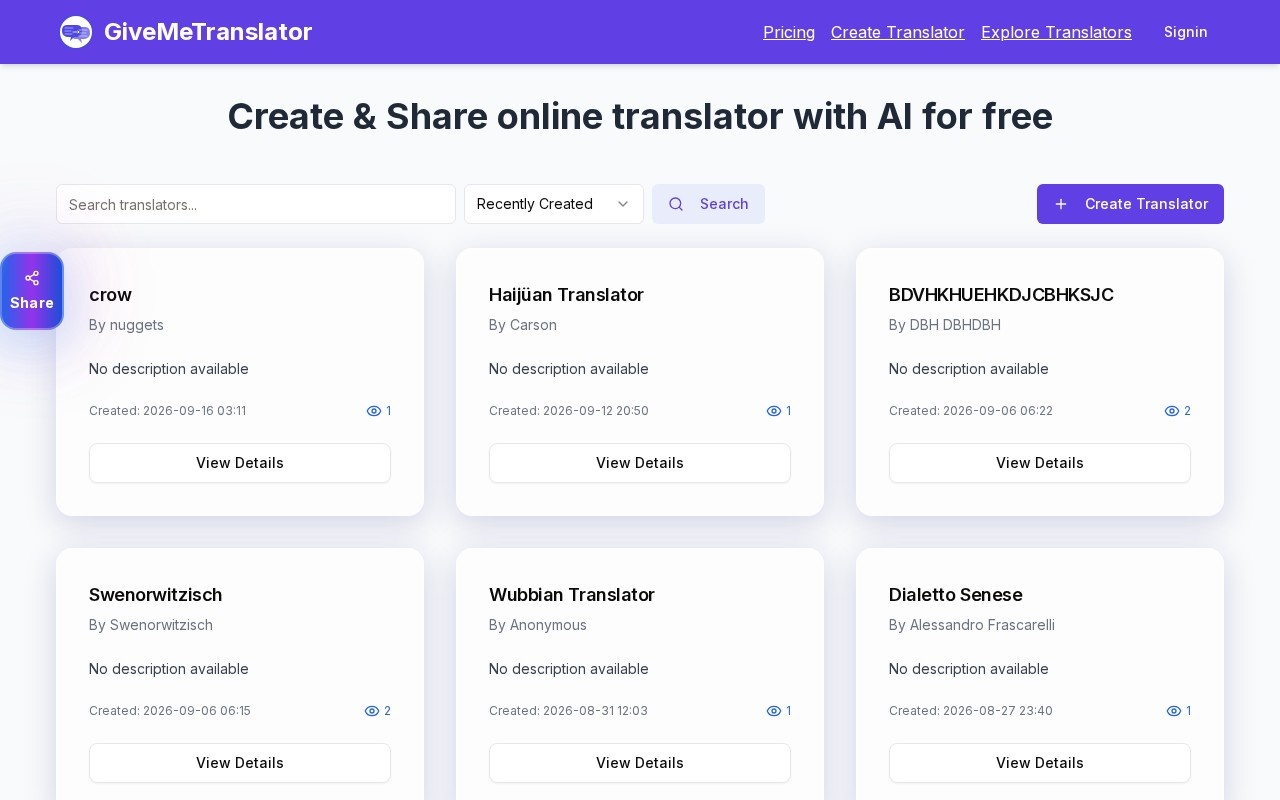Click the Search button
Screen dimensions: 1280x800
click(708, 204)
